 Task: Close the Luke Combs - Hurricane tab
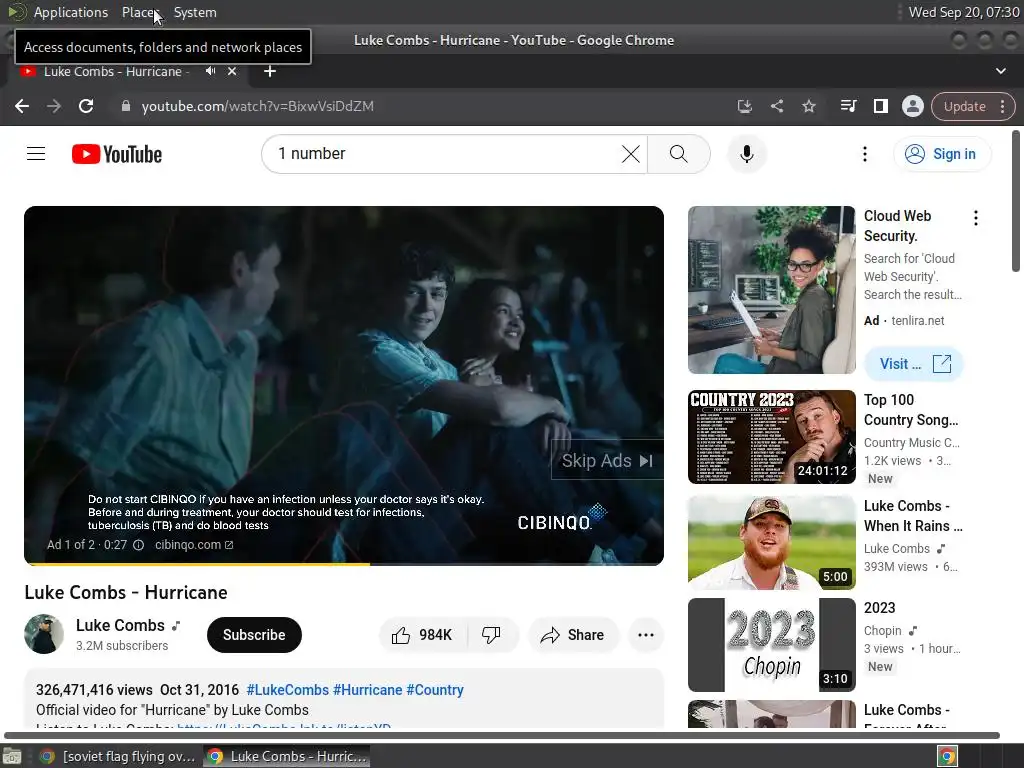(x=232, y=71)
